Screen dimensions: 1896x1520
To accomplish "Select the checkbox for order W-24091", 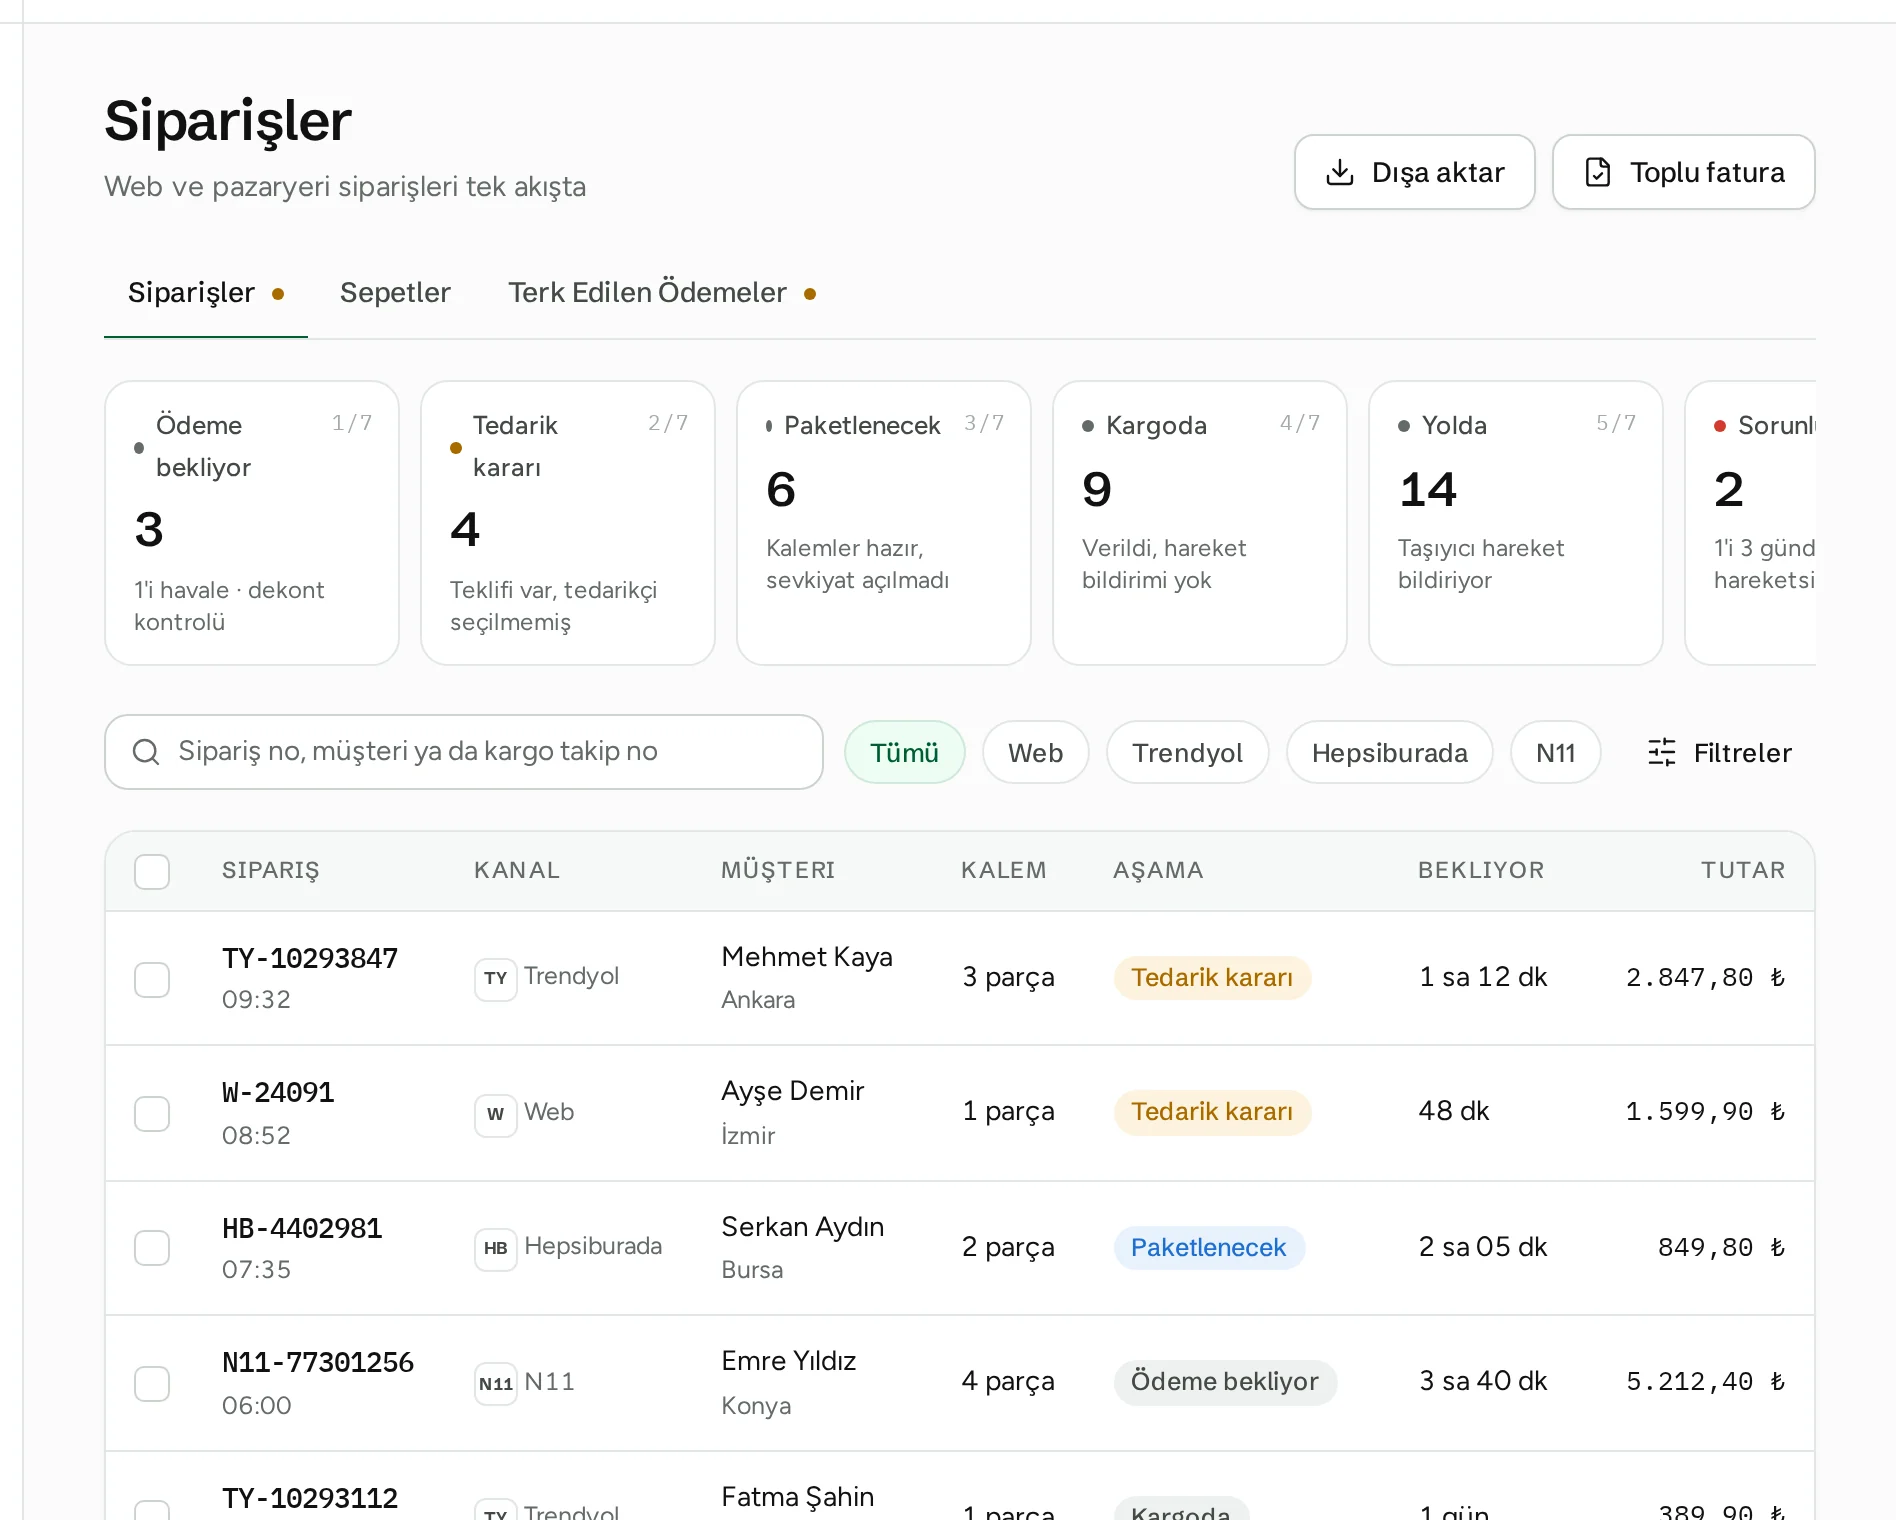I will point(152,1113).
